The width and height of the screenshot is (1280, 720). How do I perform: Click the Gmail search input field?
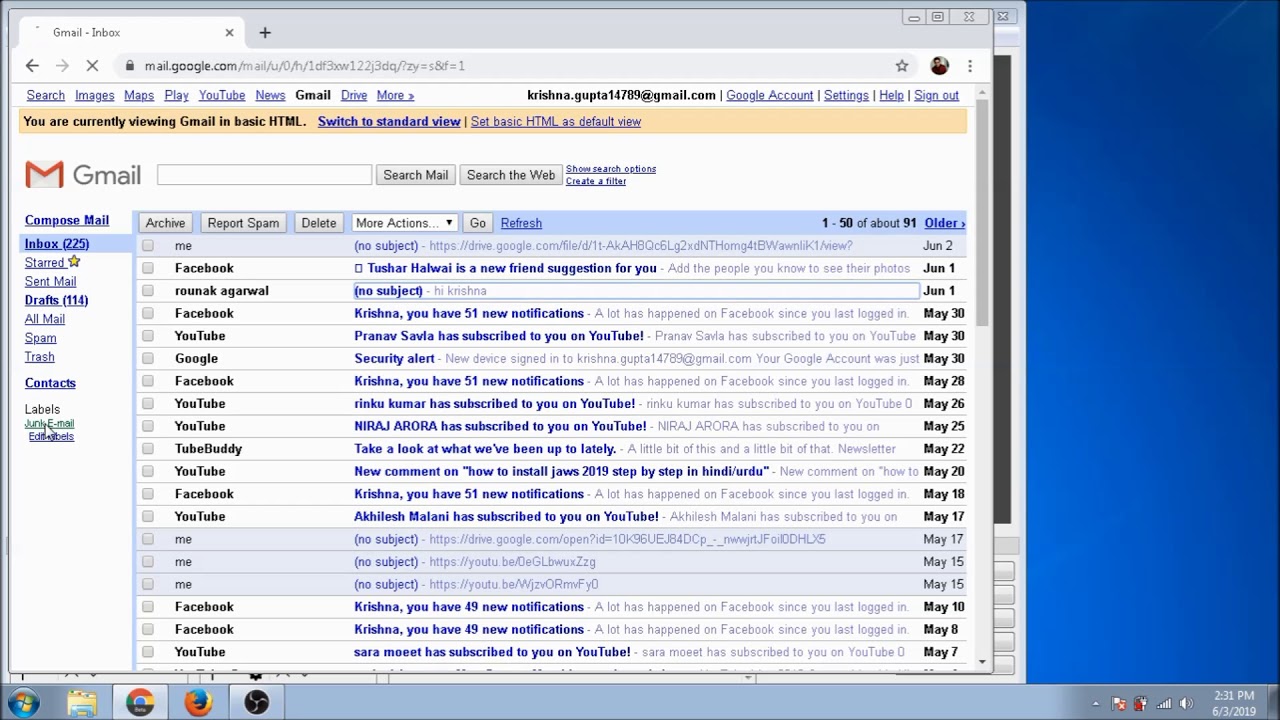(x=264, y=175)
